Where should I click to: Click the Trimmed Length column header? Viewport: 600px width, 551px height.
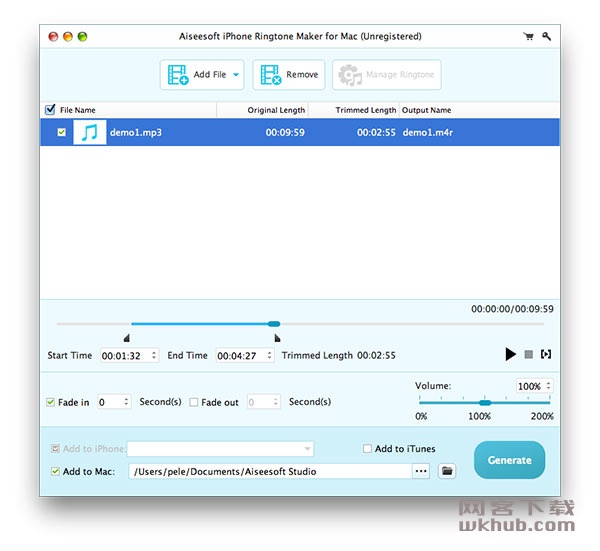(x=365, y=110)
